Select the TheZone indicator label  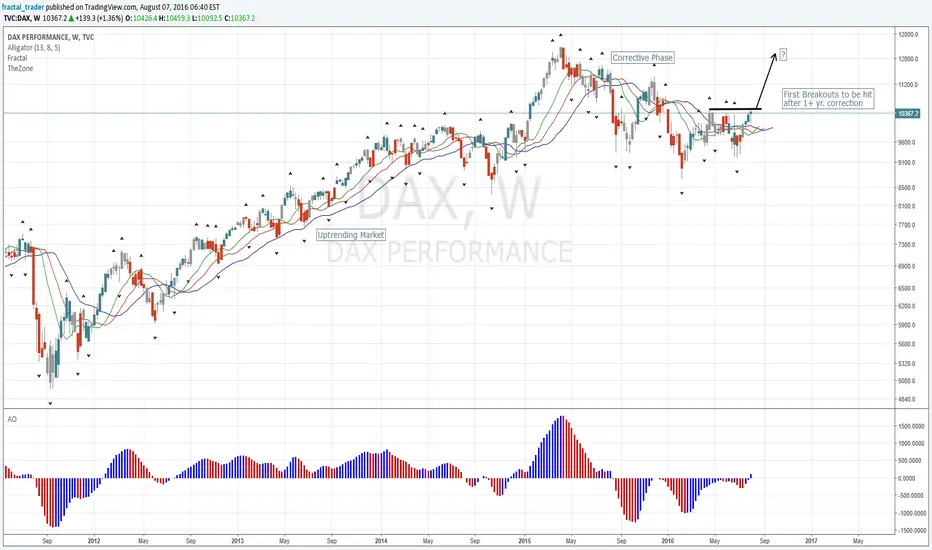(x=20, y=68)
